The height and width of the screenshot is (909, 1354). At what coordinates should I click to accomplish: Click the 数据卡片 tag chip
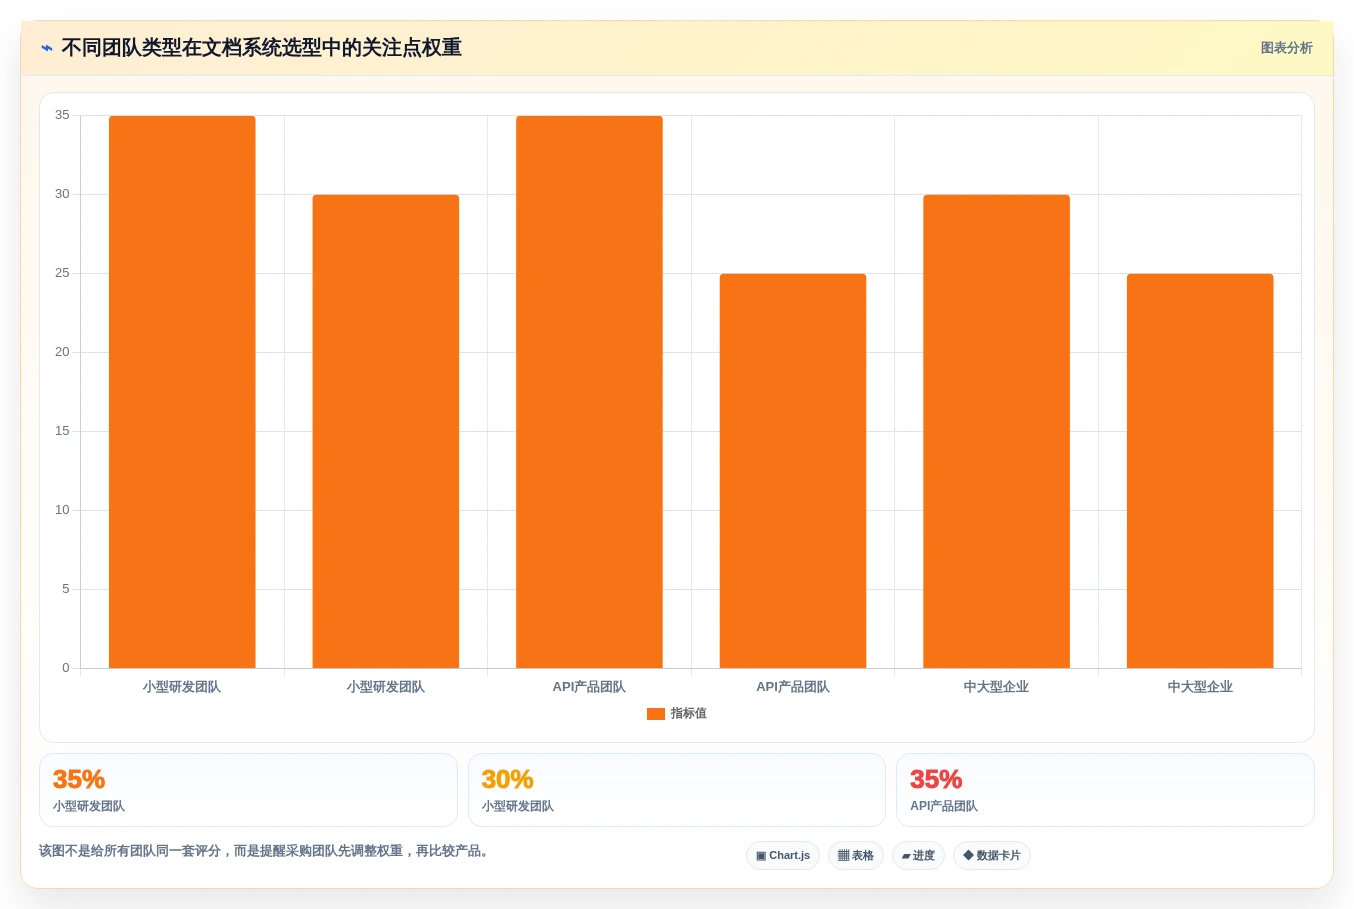point(992,856)
